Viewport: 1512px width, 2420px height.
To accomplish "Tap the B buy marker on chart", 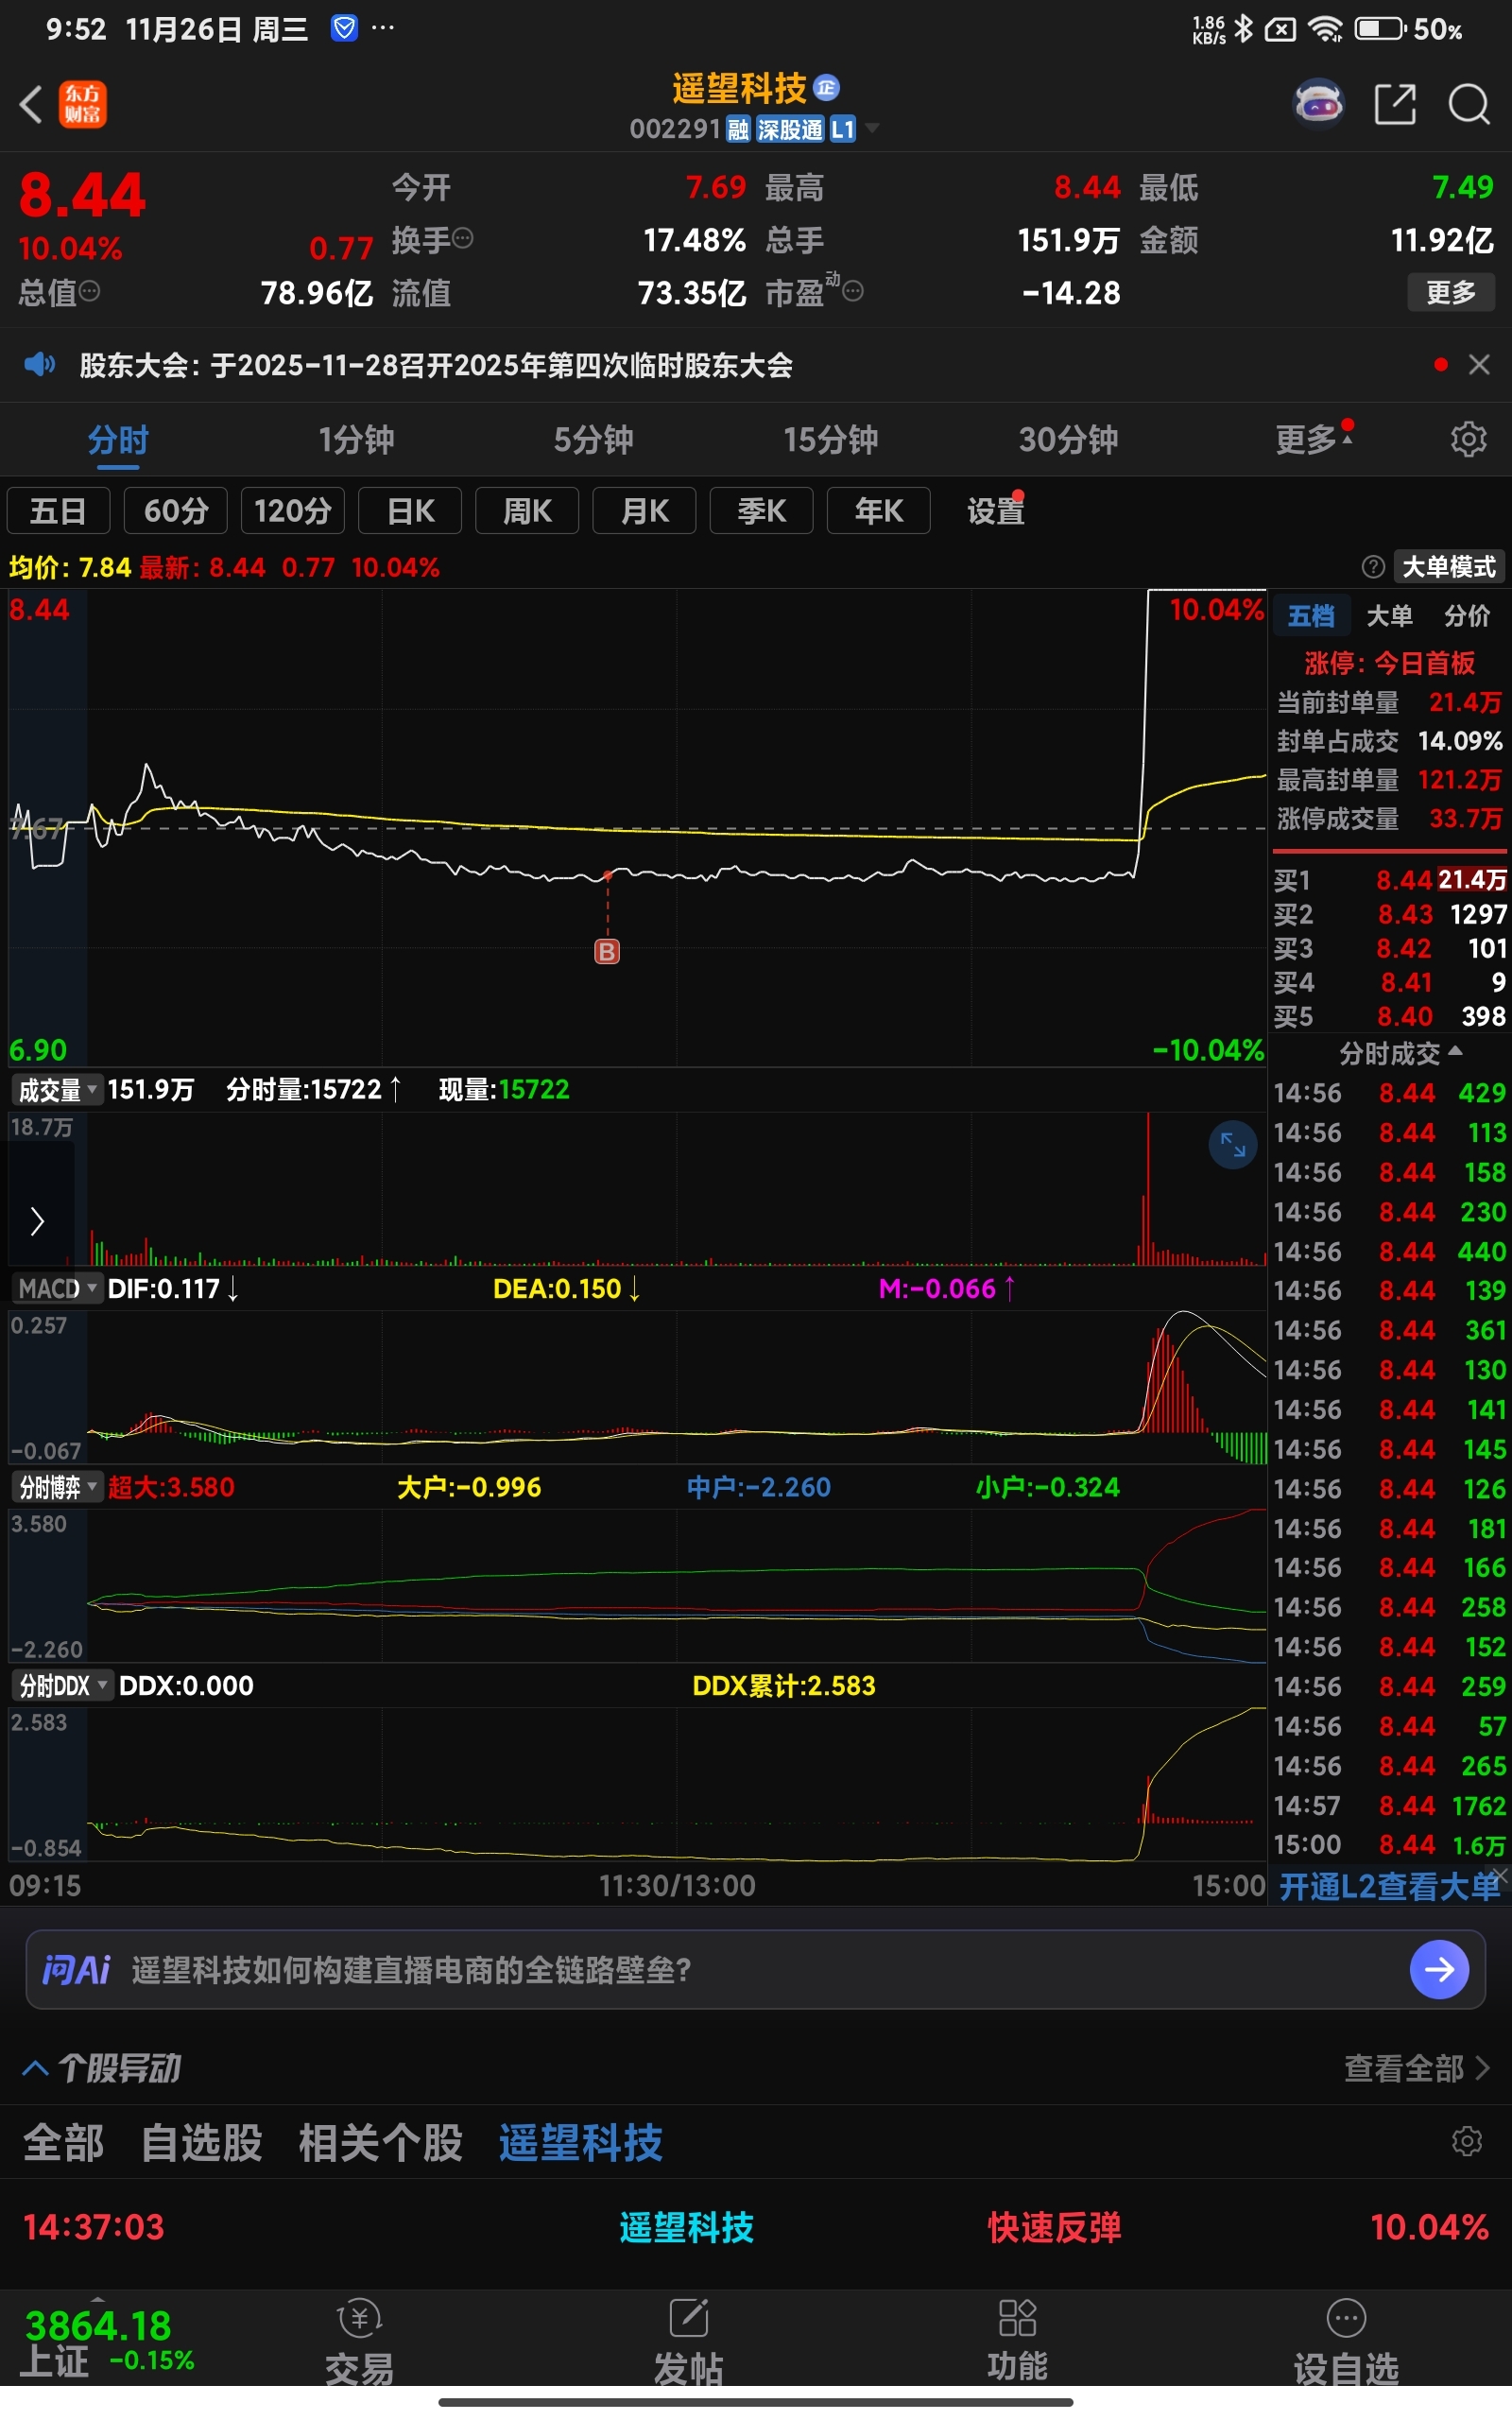I will 607,951.
